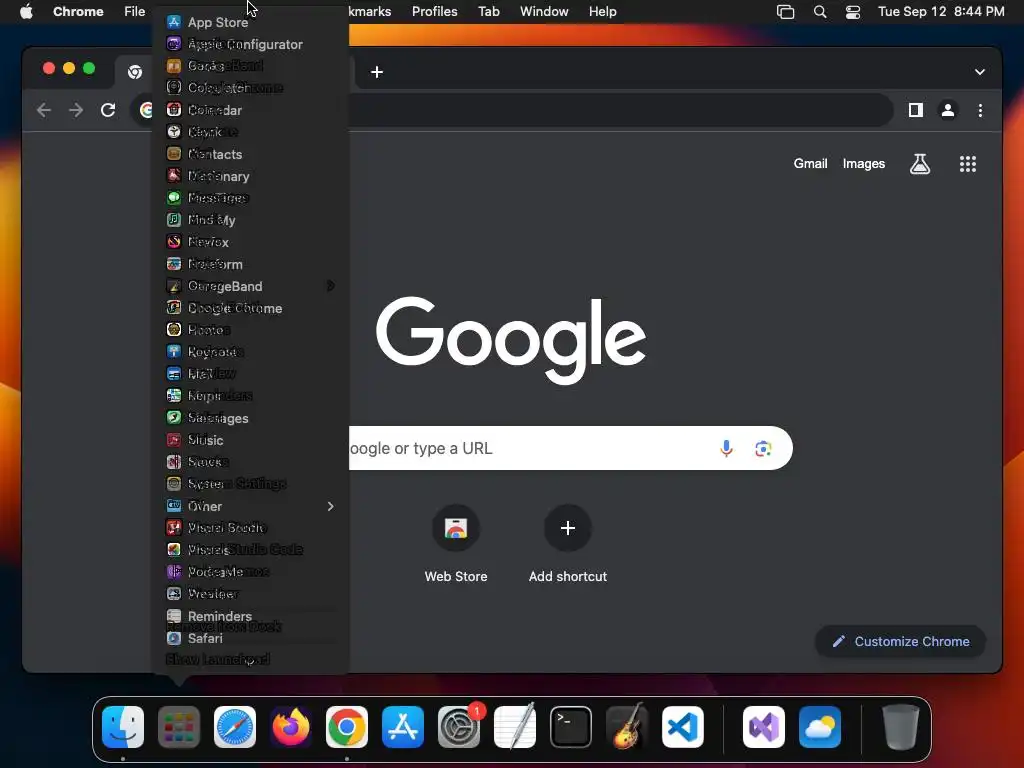Image resolution: width=1024 pixels, height=768 pixels.
Task: Launch Terminal from the Dock
Action: (571, 727)
